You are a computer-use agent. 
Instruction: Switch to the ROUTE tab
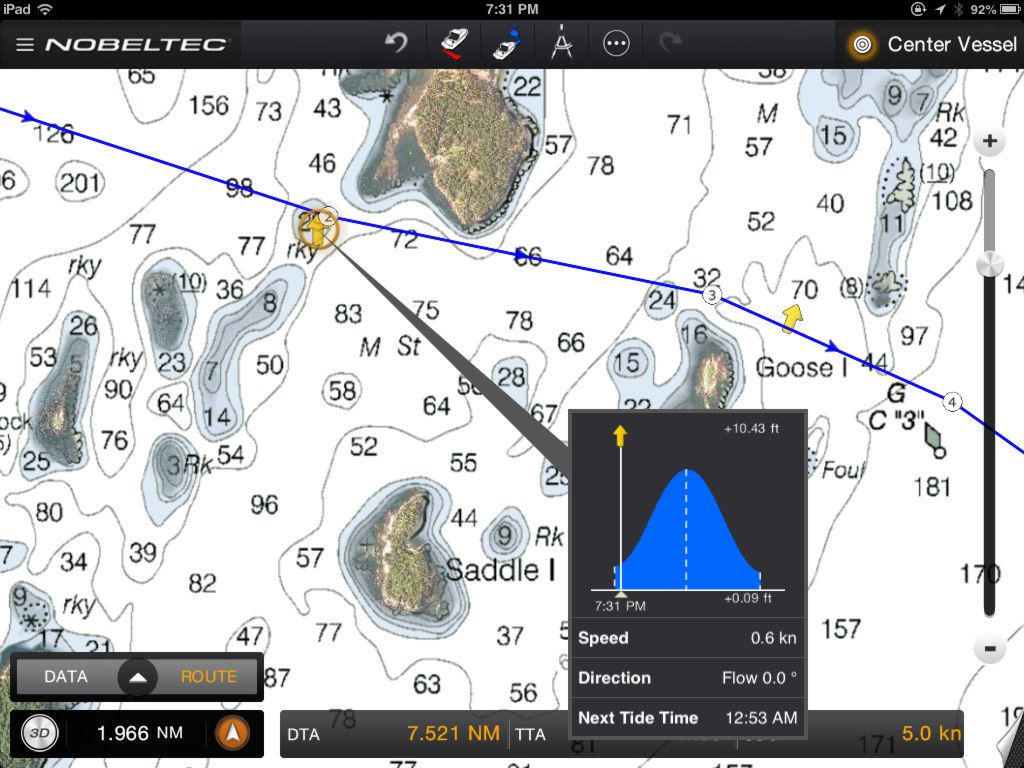(x=208, y=677)
